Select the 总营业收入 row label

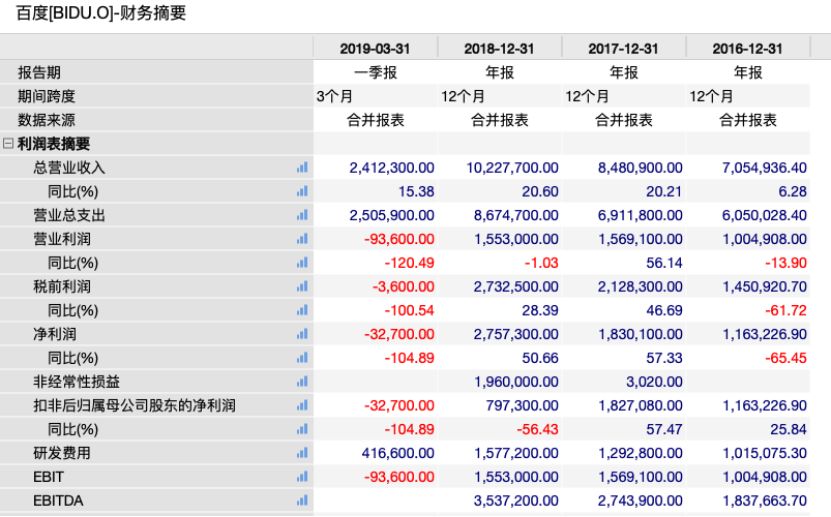pyautogui.click(x=69, y=168)
